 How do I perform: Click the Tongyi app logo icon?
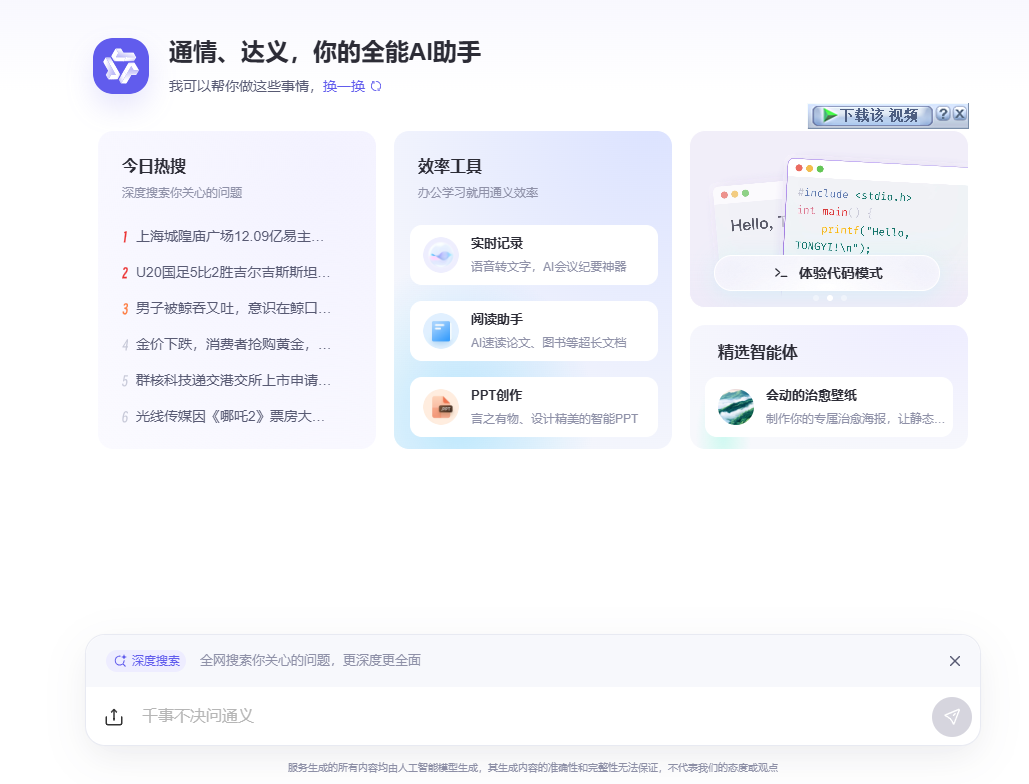tap(121, 66)
